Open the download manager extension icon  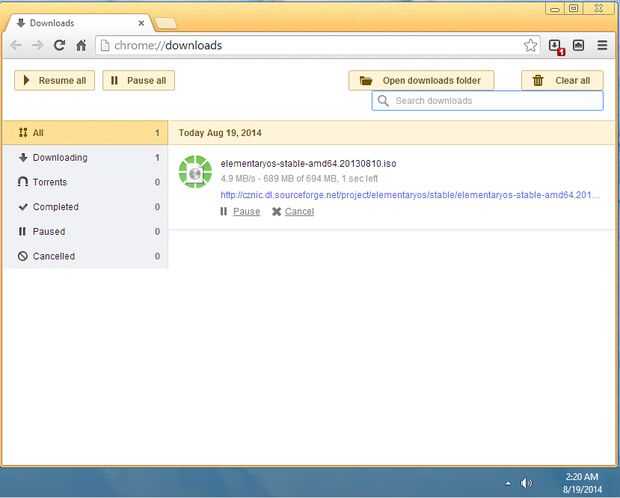tap(556, 46)
